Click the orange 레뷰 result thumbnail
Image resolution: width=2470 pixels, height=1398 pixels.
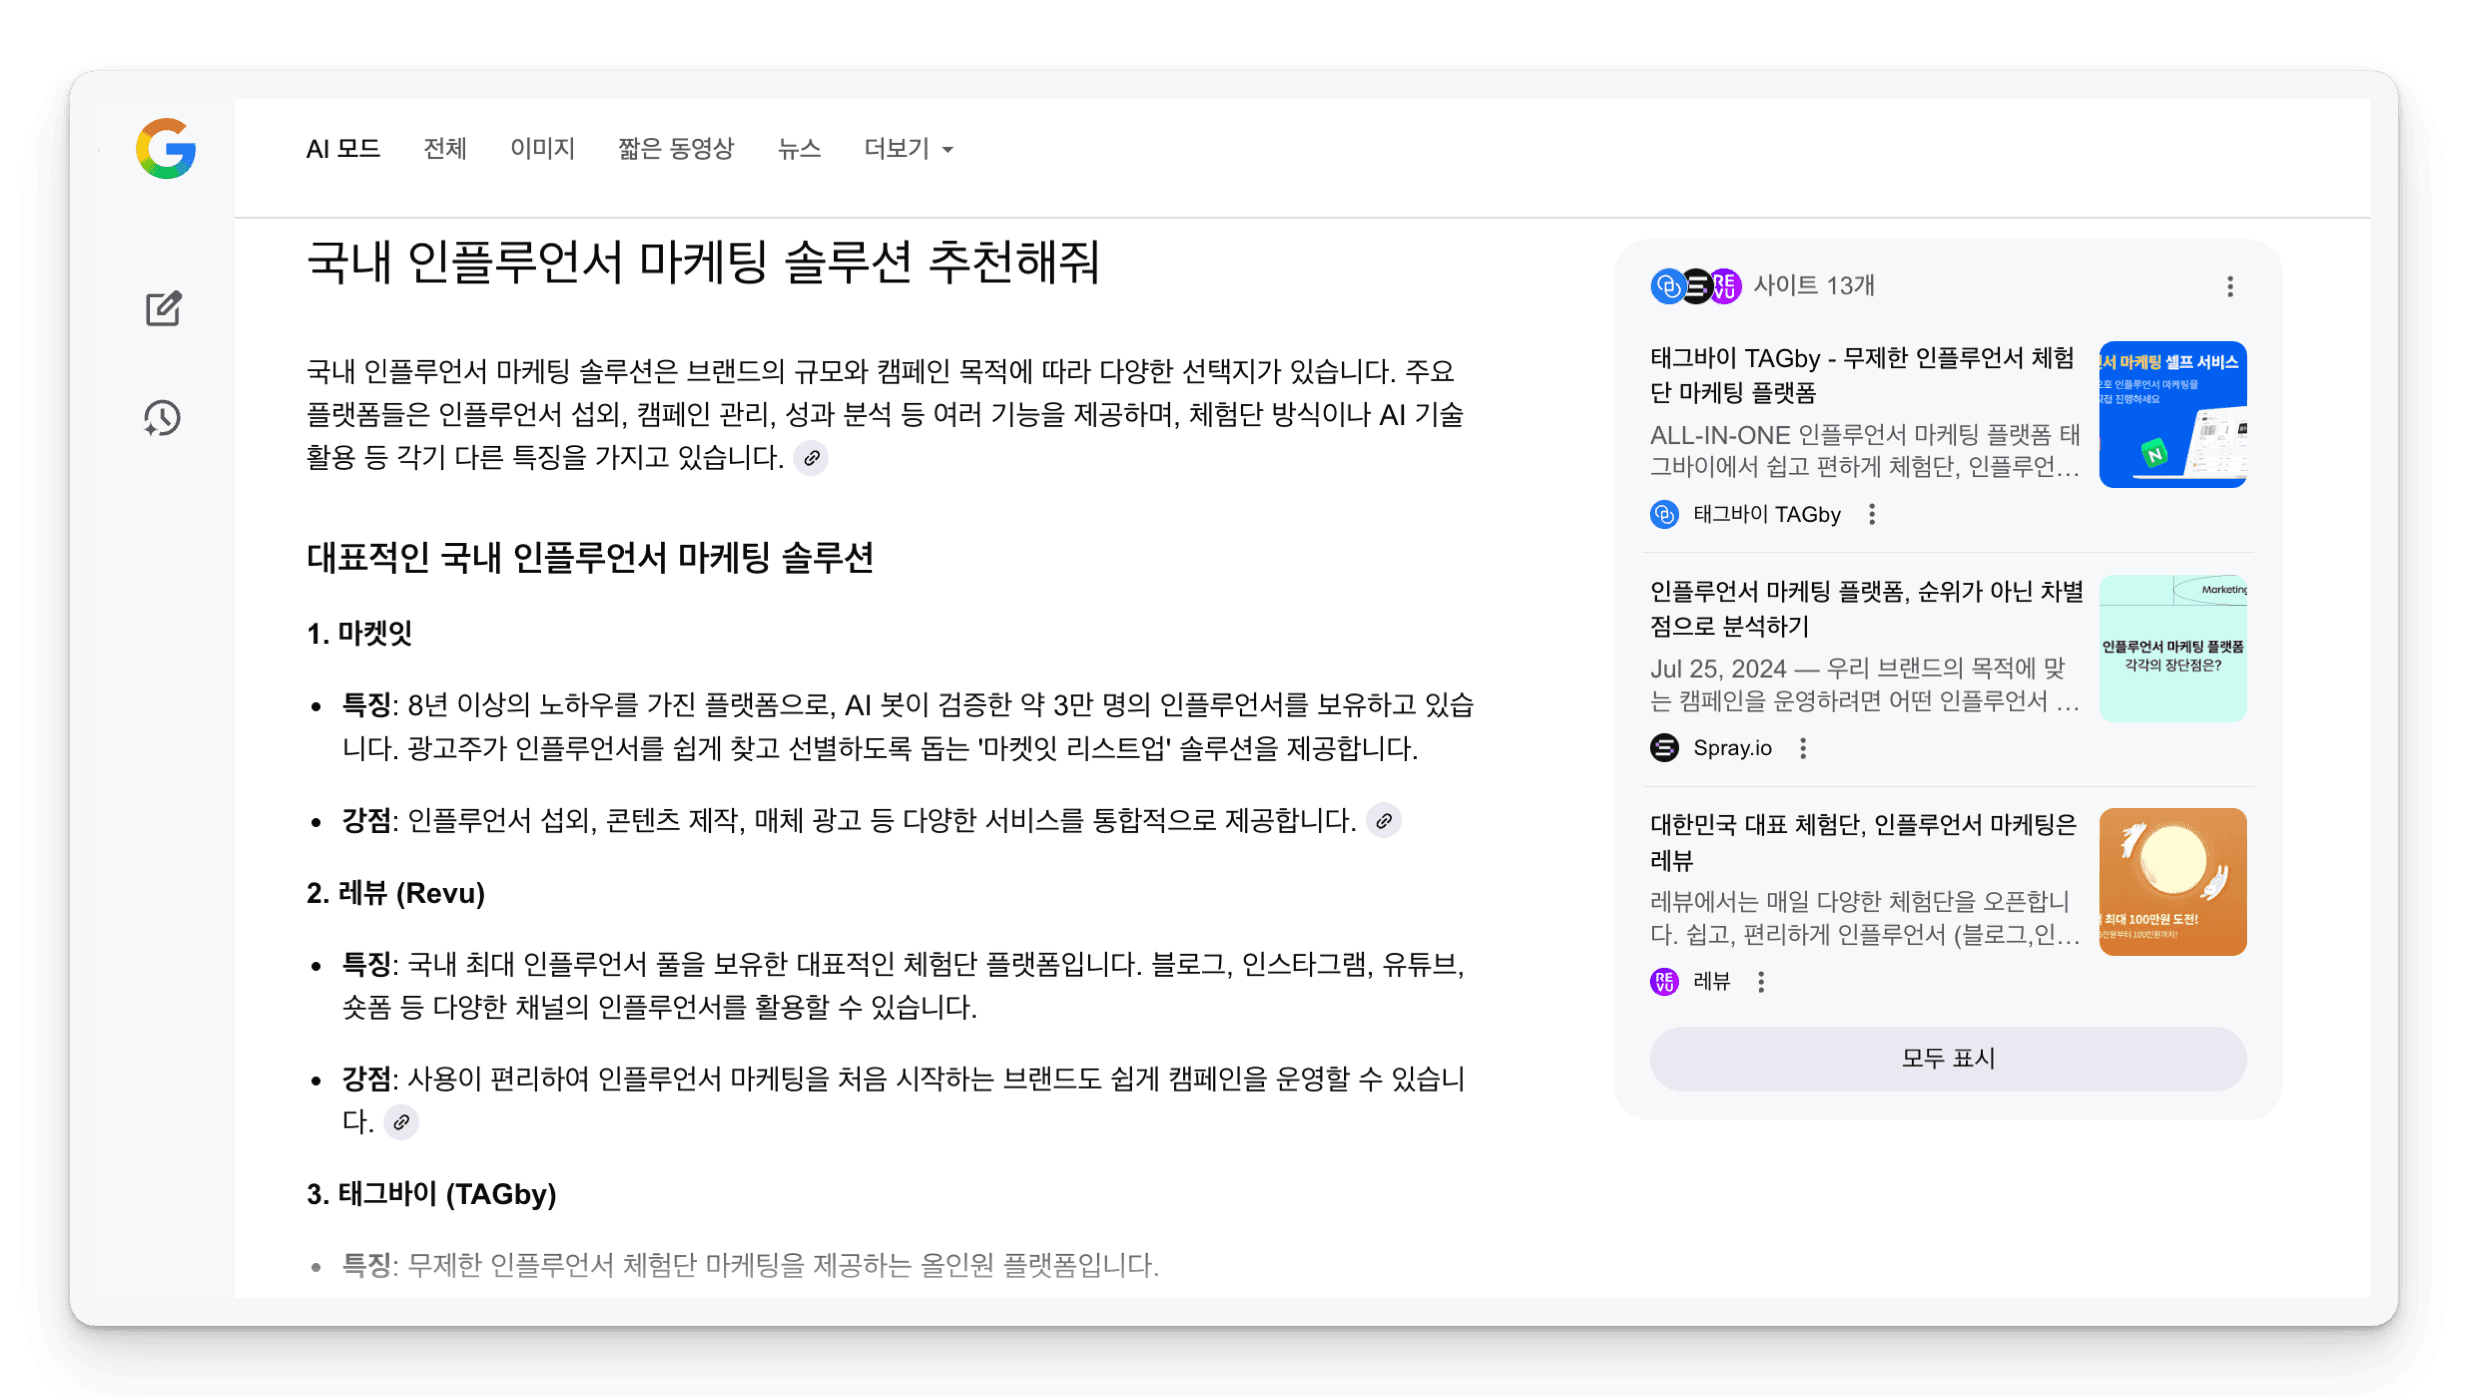(2171, 881)
